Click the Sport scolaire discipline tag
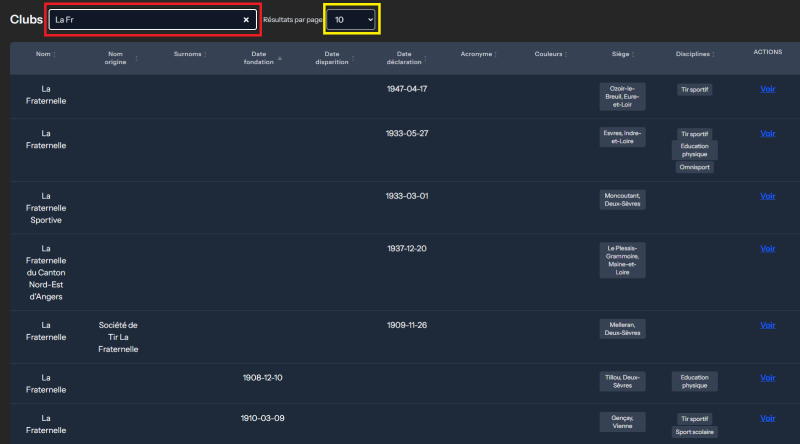The image size is (800, 444). click(x=694, y=432)
